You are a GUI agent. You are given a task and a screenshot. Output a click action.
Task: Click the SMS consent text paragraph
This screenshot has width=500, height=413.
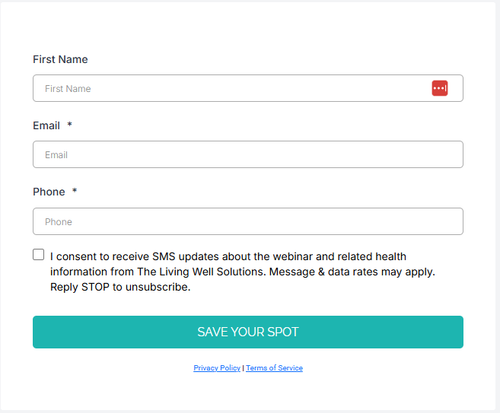(x=243, y=272)
